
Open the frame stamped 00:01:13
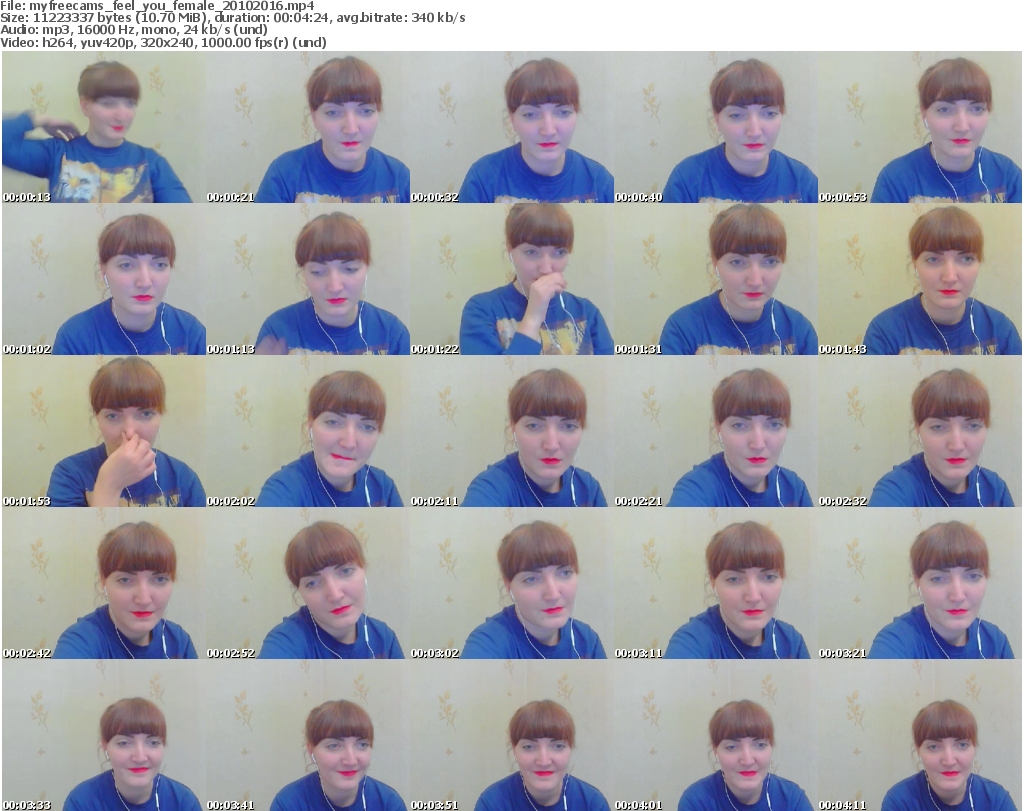click(x=308, y=279)
